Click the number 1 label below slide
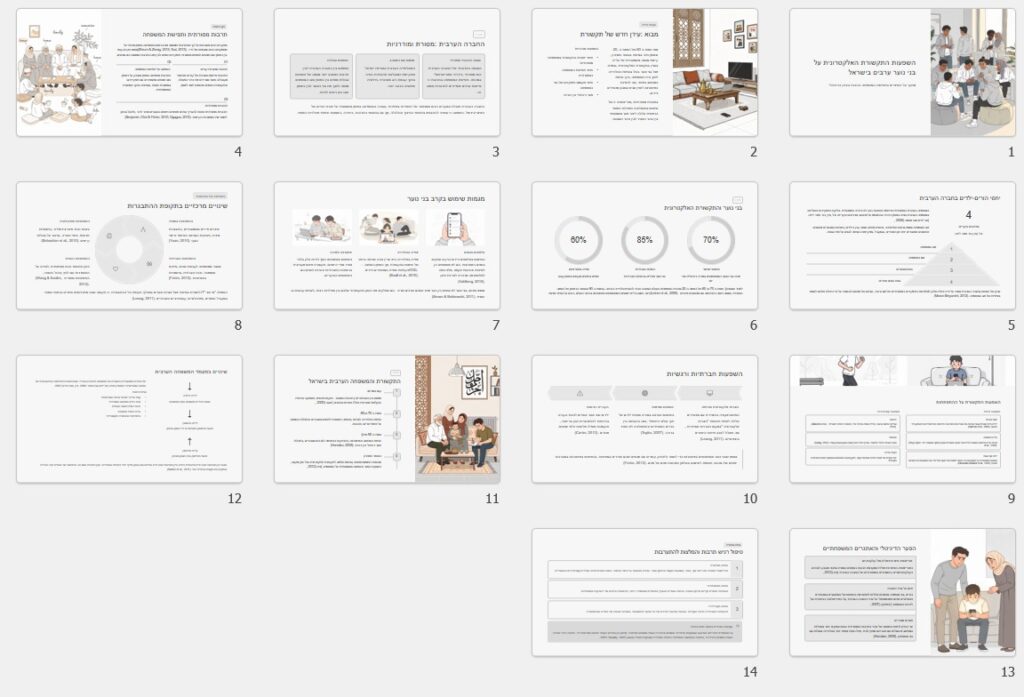This screenshot has width=1024, height=697. [x=1011, y=152]
